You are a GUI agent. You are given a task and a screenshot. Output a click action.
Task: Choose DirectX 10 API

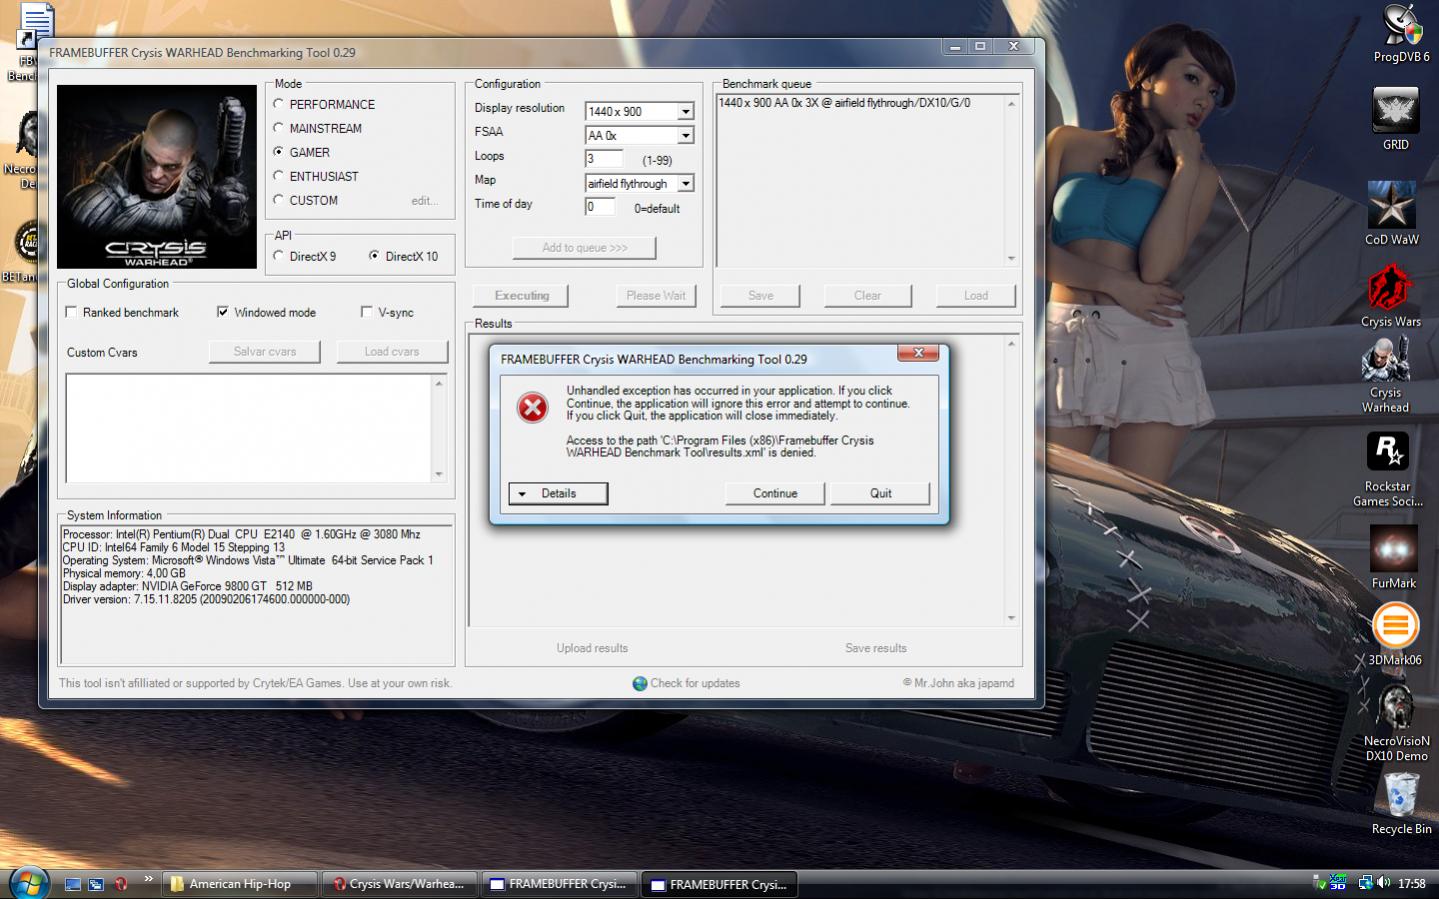pyautogui.click(x=374, y=256)
